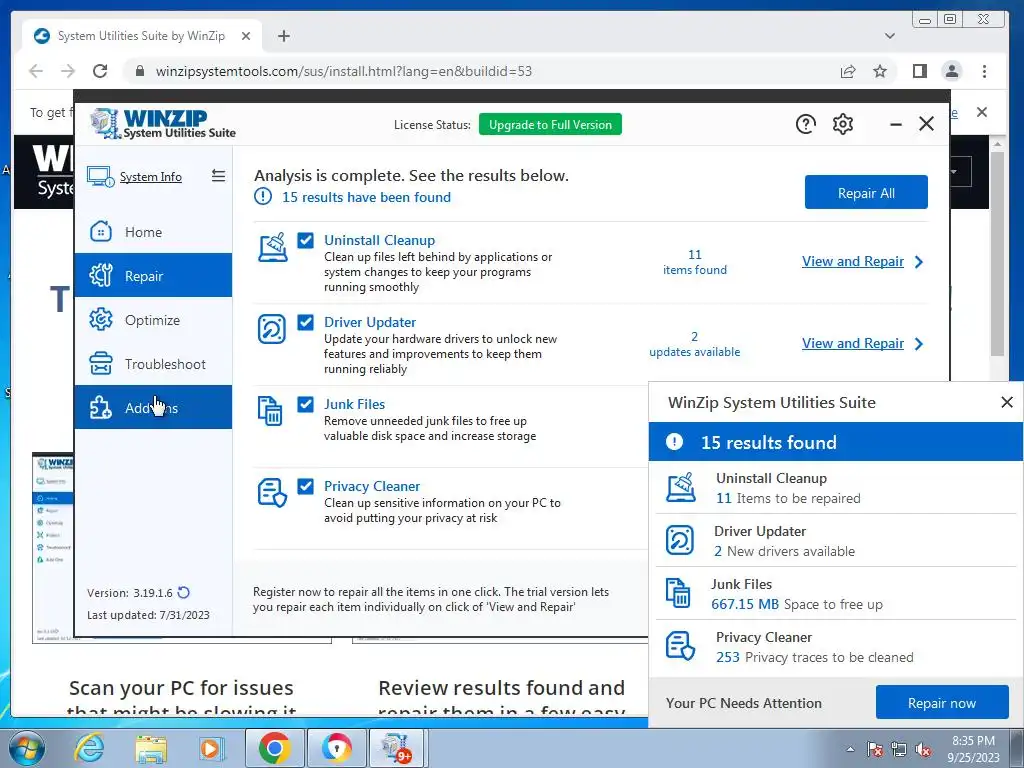Toggle Chrome side panel icon
The height and width of the screenshot is (768, 1024).
click(920, 71)
